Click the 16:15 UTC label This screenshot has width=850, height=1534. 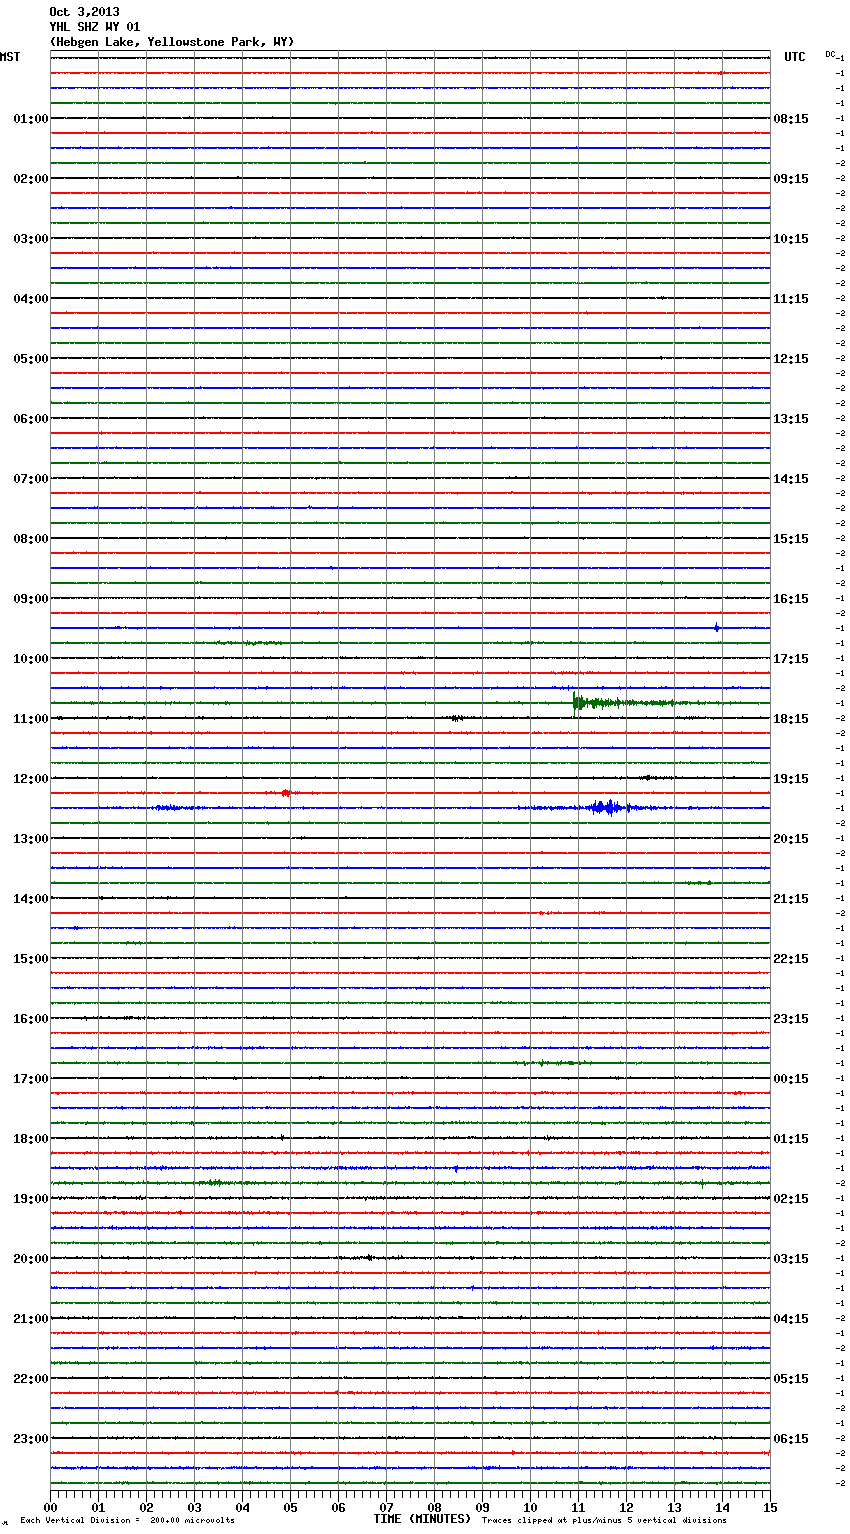pos(791,599)
